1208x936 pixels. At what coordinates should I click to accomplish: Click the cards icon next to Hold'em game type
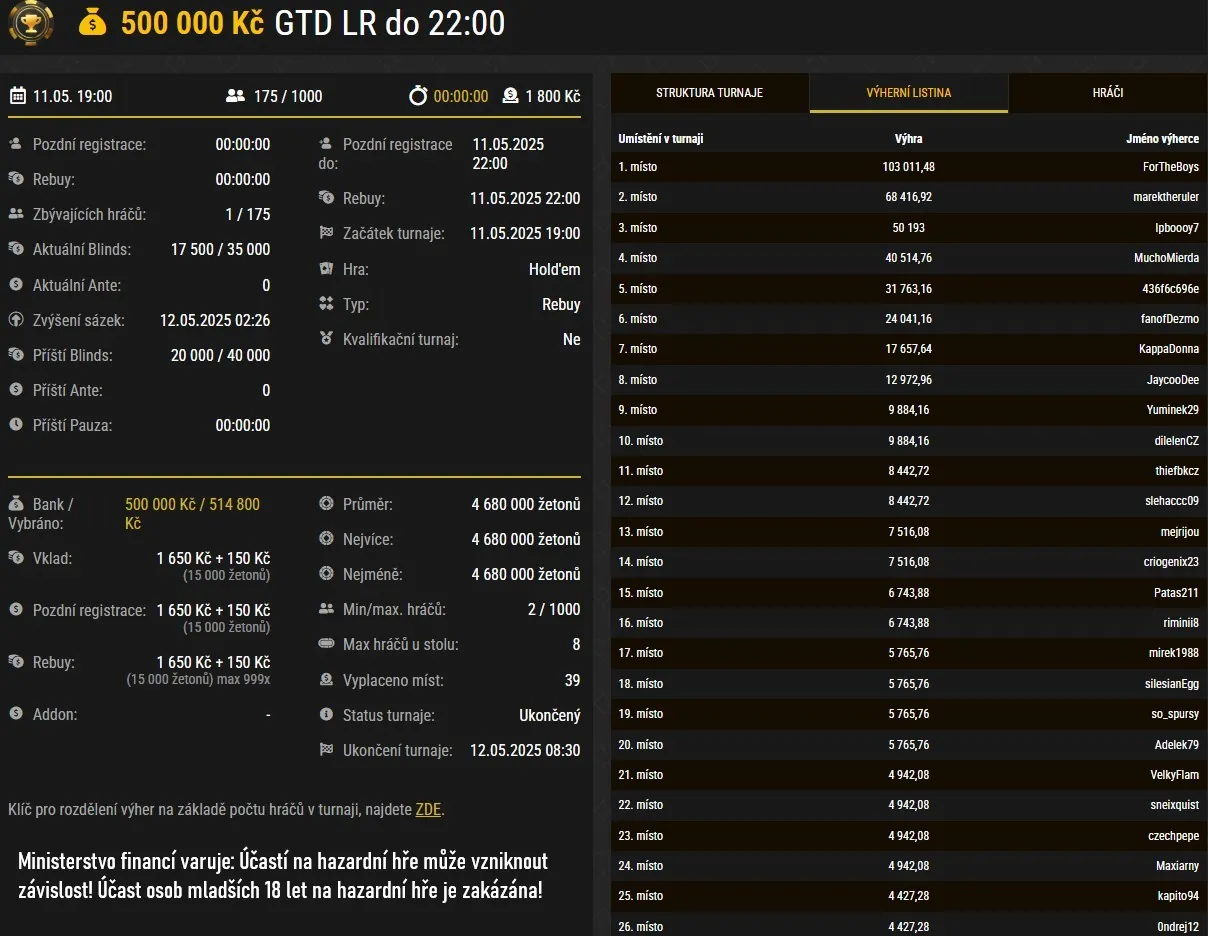click(x=324, y=269)
